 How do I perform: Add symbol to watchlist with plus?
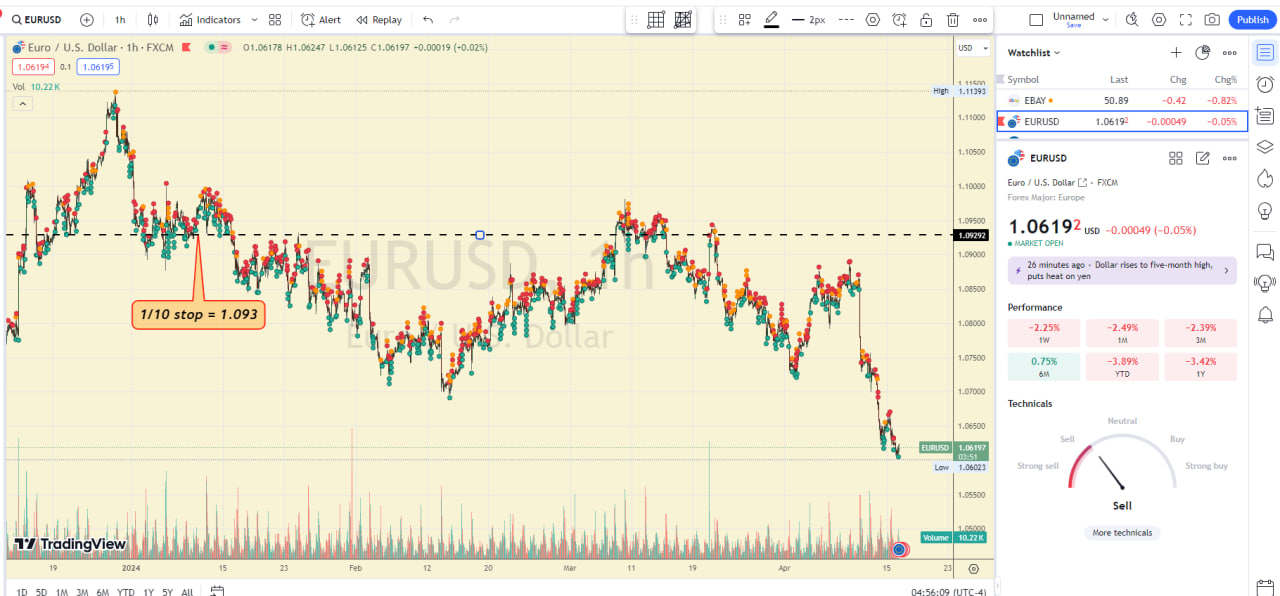[1176, 53]
